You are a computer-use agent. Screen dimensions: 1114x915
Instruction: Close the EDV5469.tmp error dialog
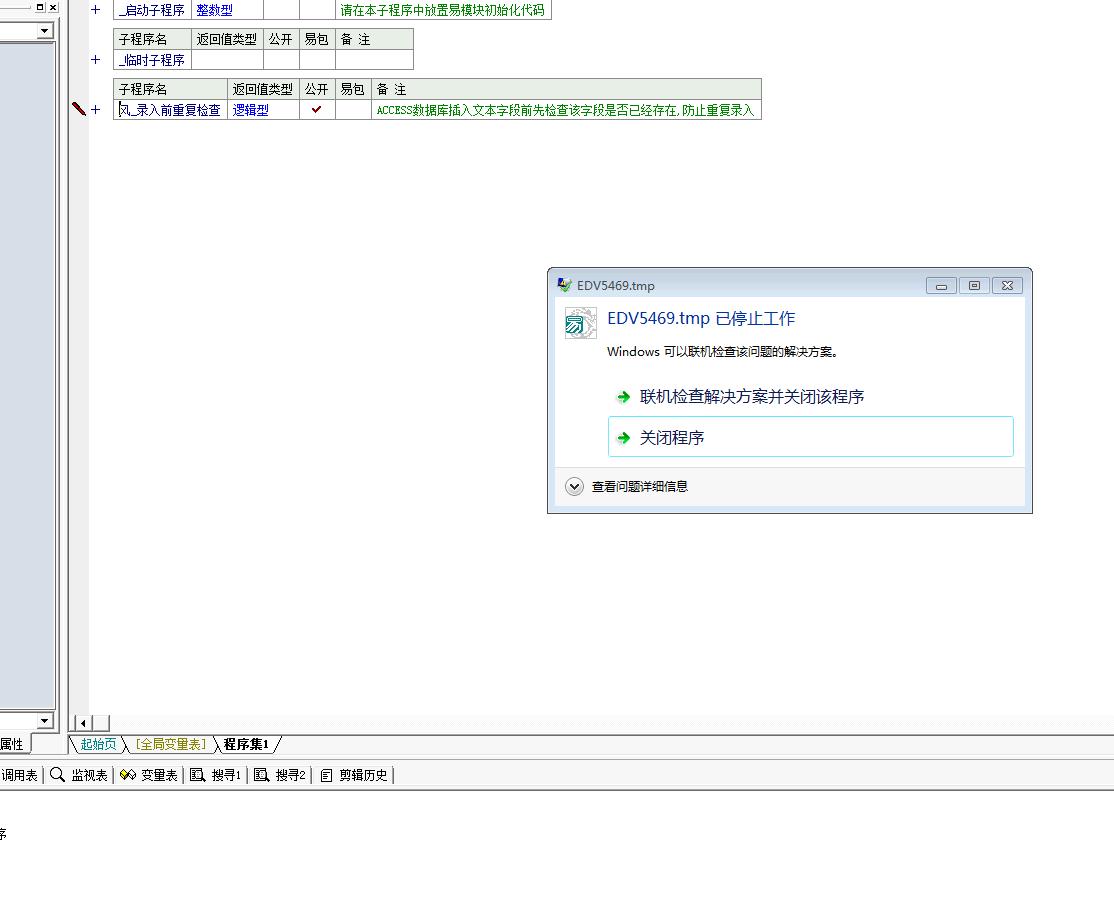pos(1007,286)
